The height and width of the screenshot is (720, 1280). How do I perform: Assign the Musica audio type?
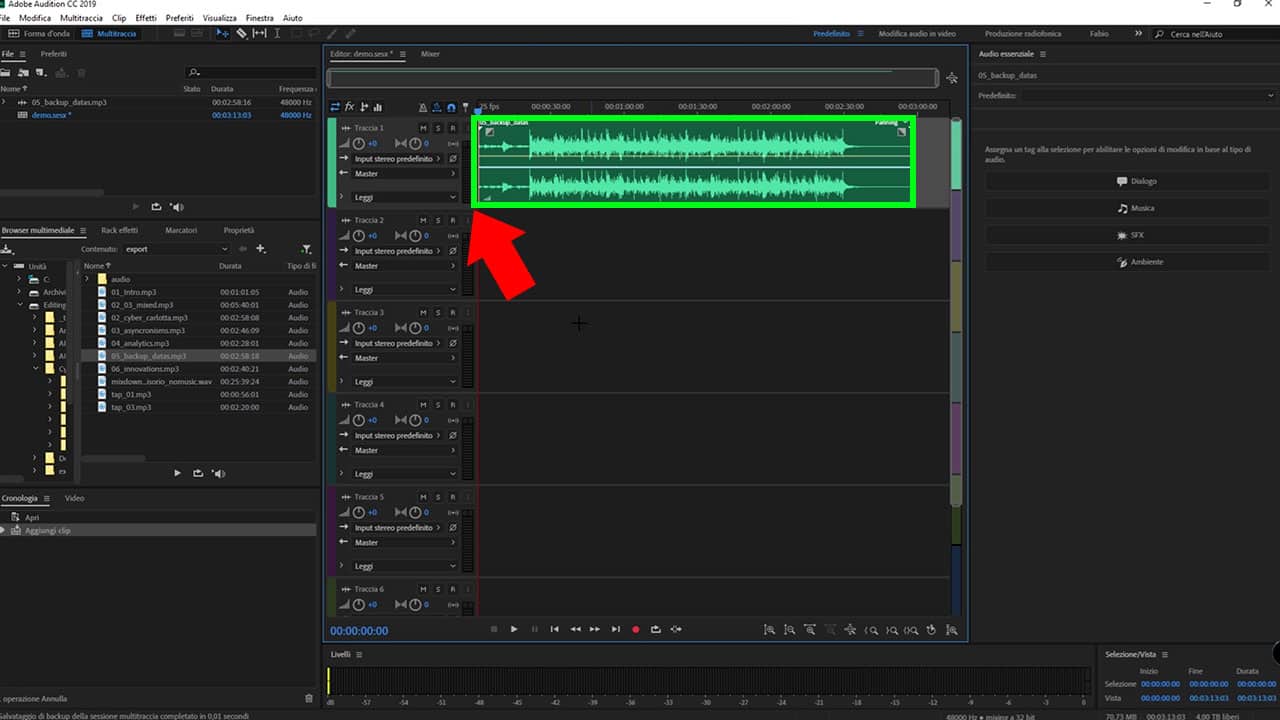pyautogui.click(x=1136, y=208)
